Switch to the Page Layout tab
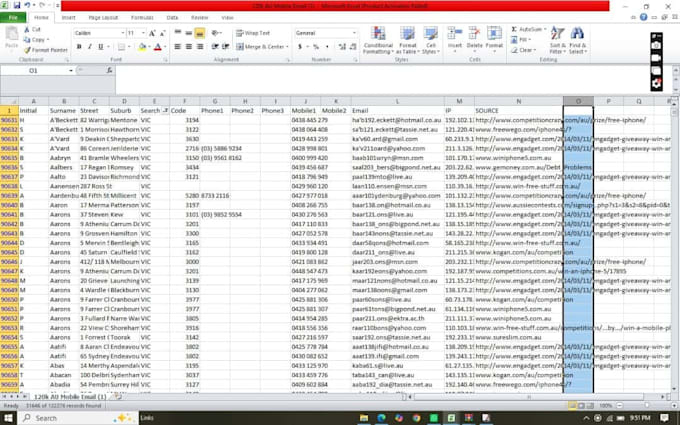 click(x=103, y=17)
